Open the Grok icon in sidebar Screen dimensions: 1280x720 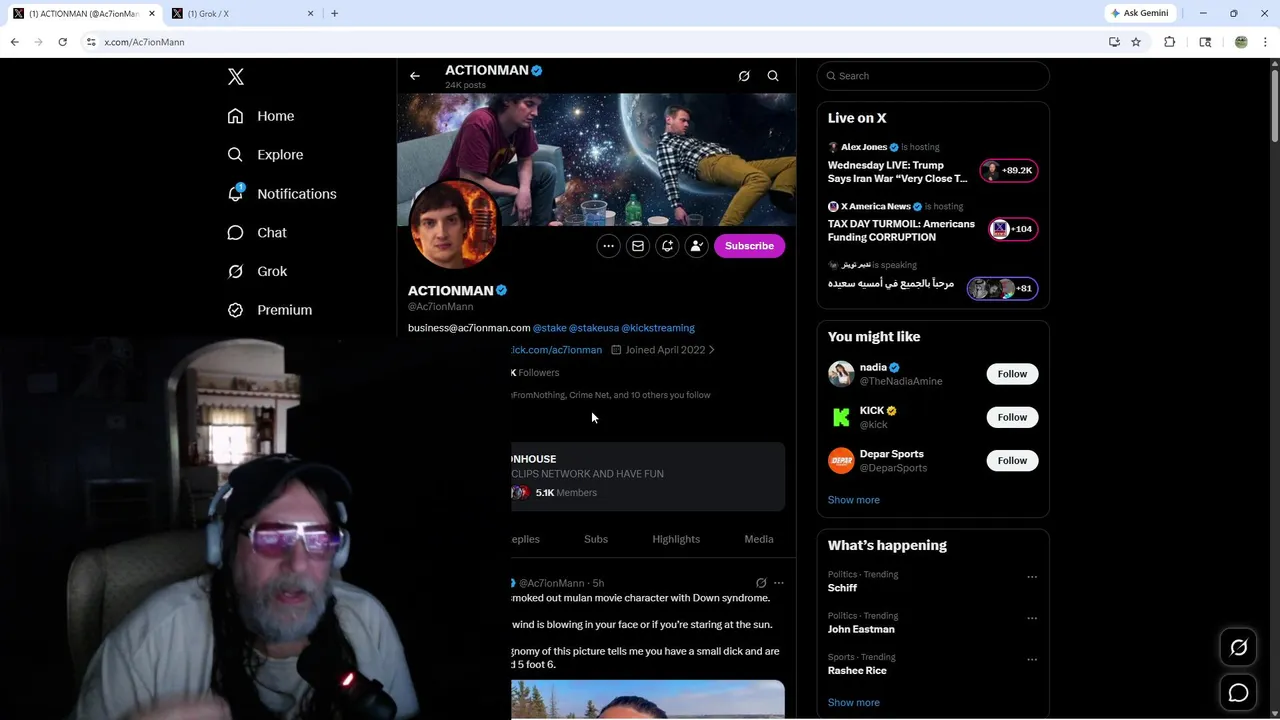(x=235, y=271)
